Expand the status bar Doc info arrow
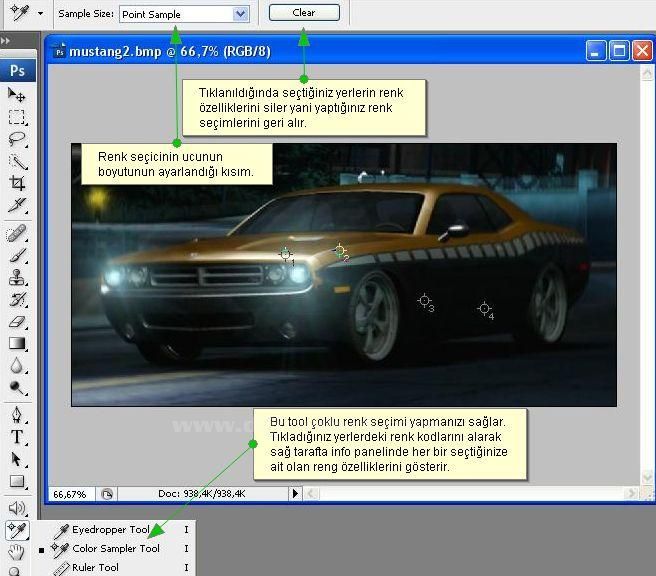Screen dimensions: 656x576 click(x=295, y=493)
